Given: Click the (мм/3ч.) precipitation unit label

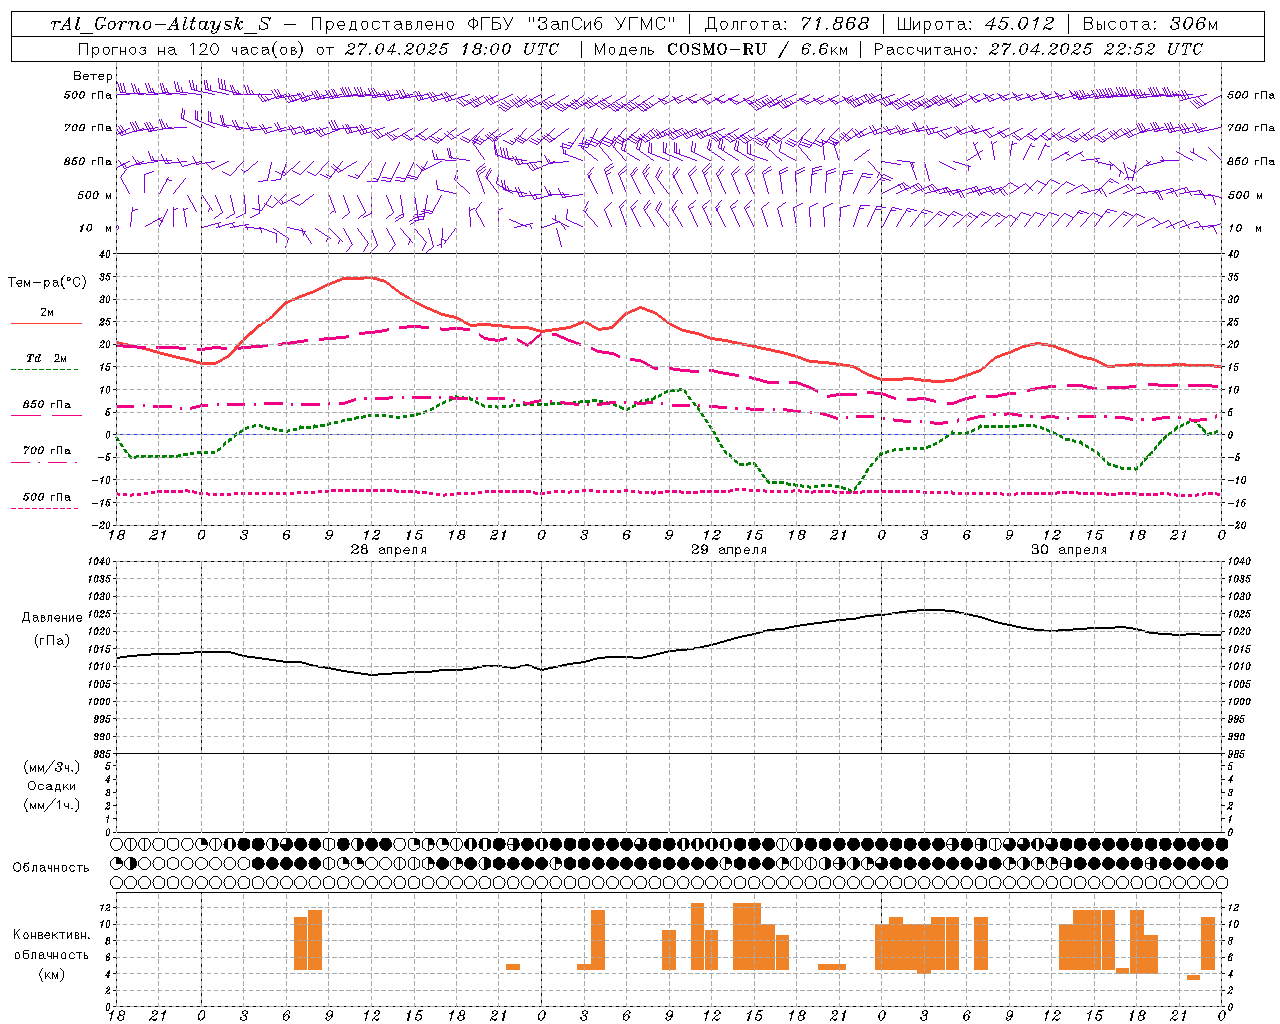Looking at the screenshot, I should tap(52, 767).
